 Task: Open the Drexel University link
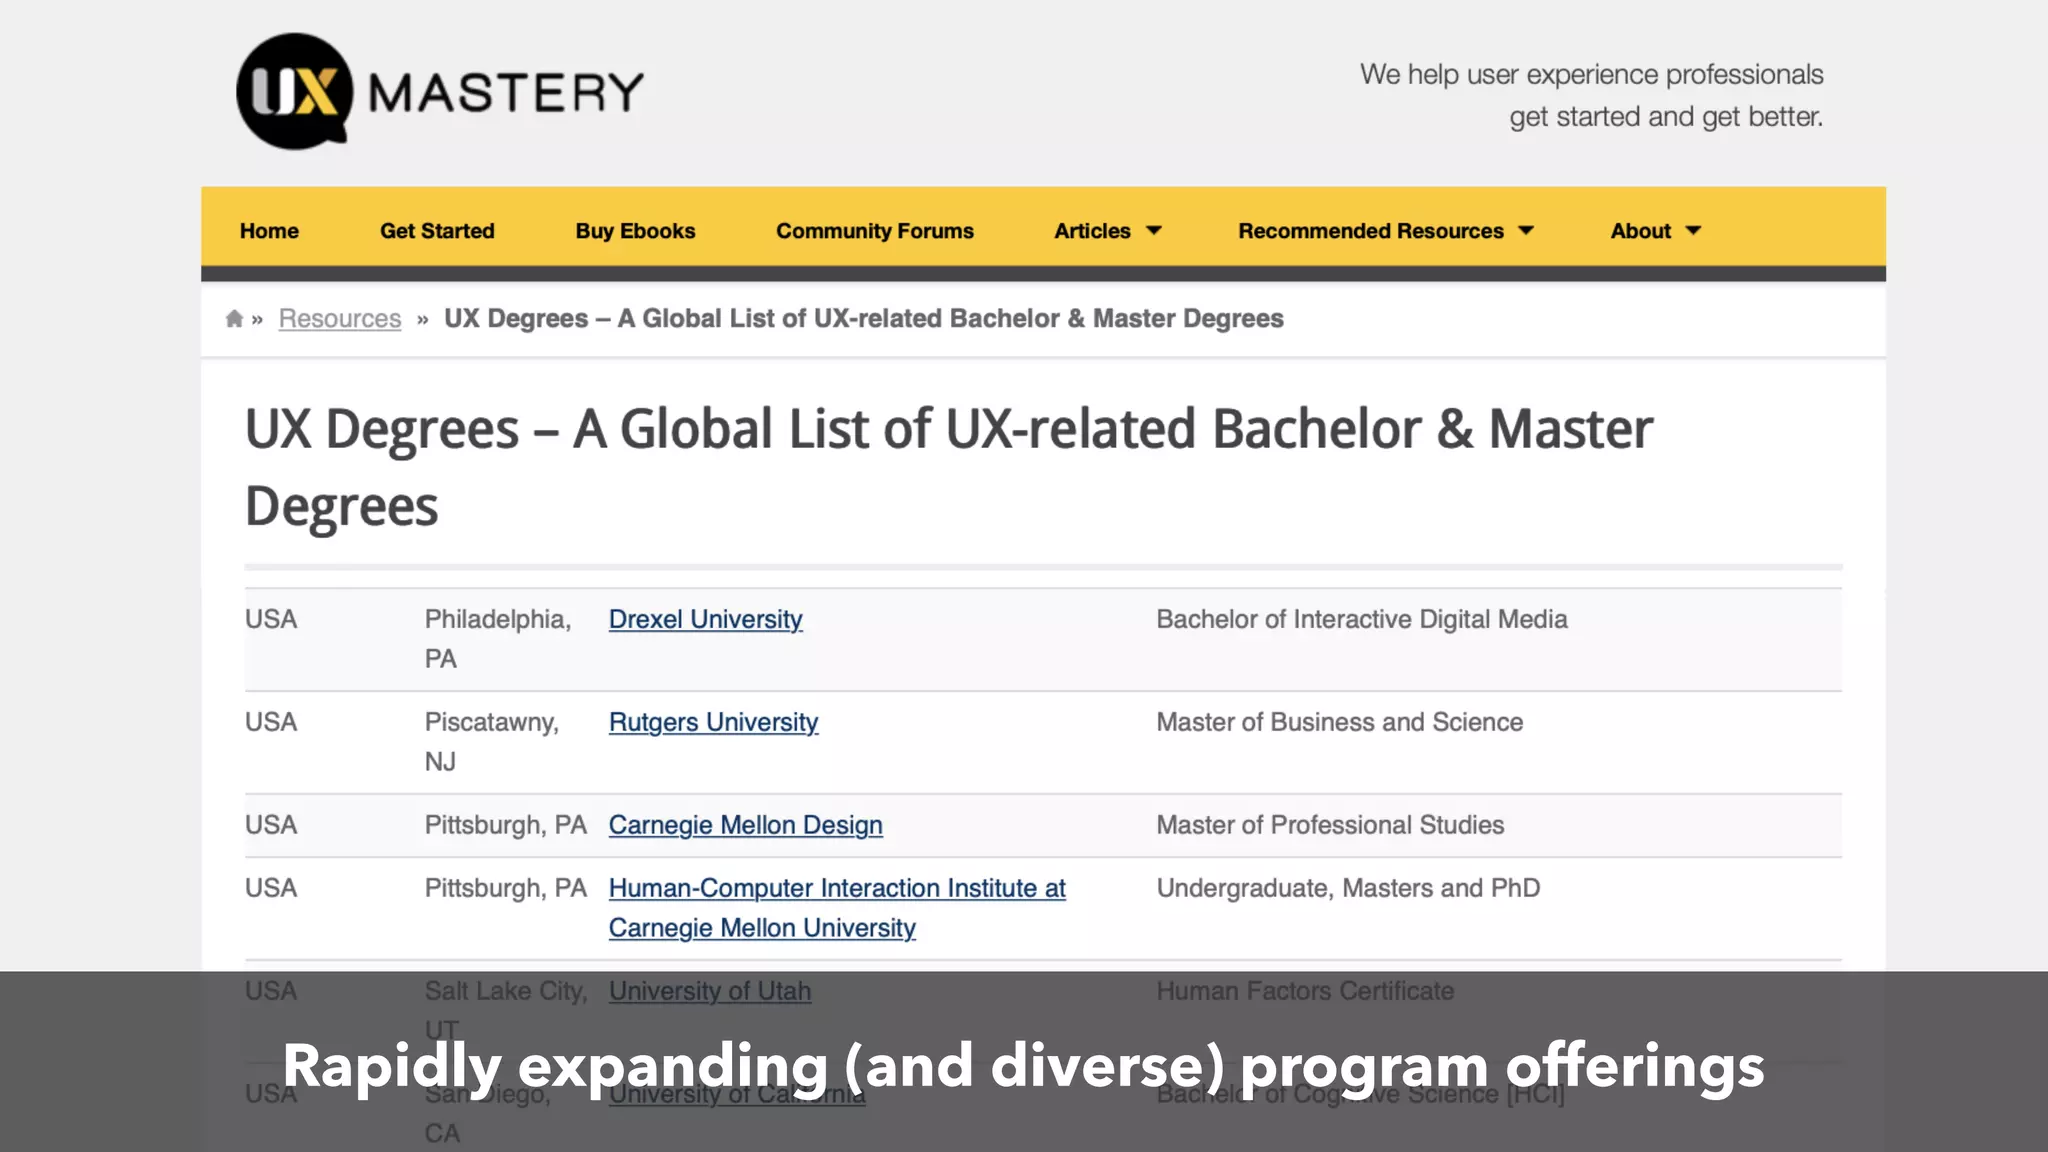coord(706,619)
